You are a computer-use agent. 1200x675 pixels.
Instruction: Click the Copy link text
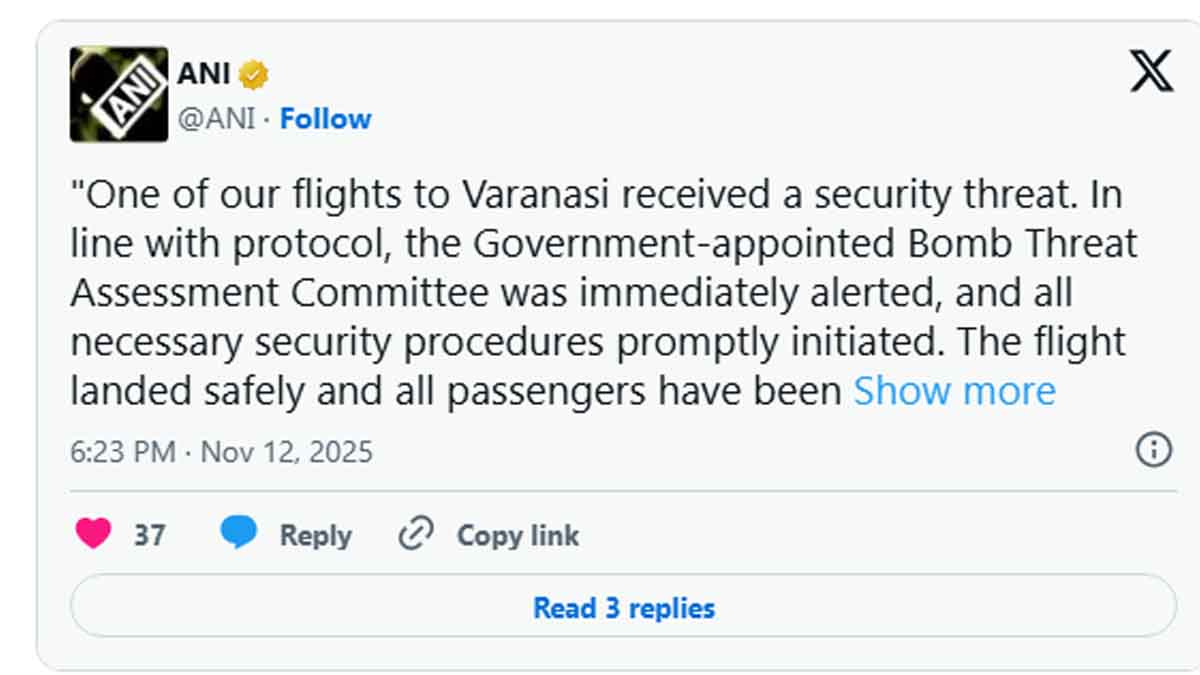pyautogui.click(x=517, y=535)
